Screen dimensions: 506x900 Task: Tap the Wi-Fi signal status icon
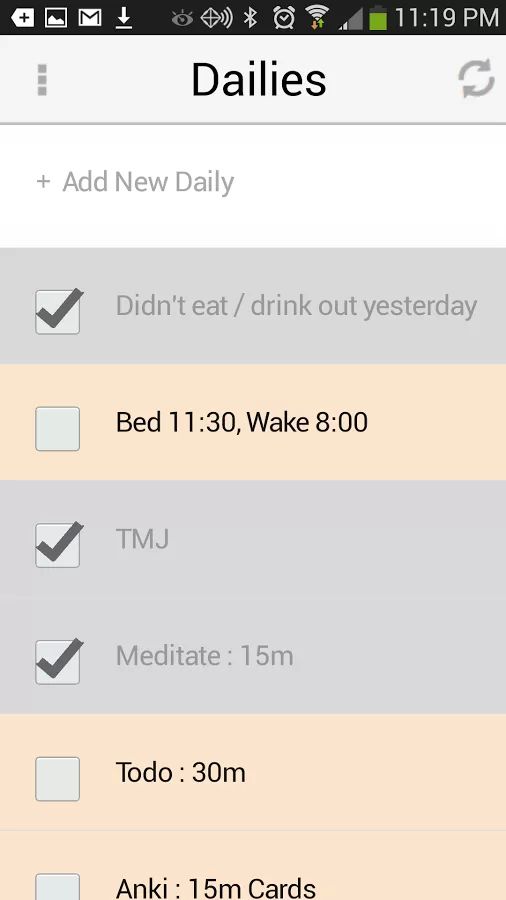click(x=317, y=18)
